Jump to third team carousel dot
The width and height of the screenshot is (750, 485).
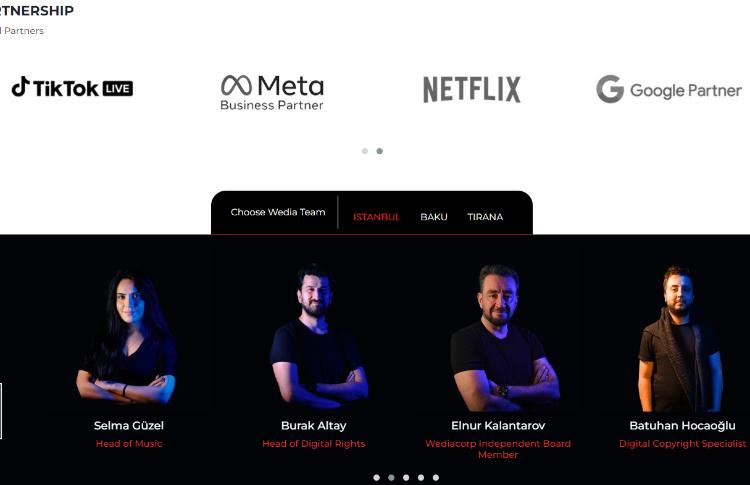(406, 477)
